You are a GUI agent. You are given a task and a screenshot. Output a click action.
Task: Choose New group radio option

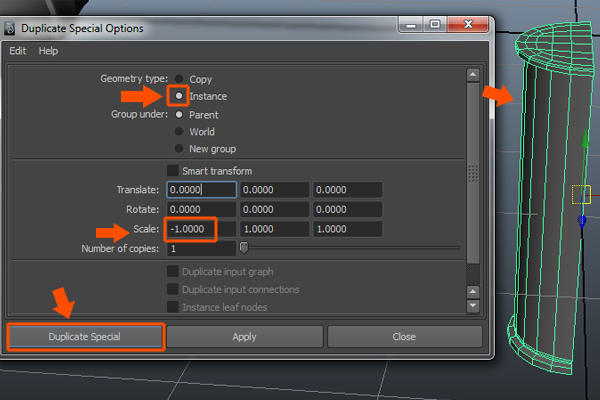pyautogui.click(x=179, y=148)
